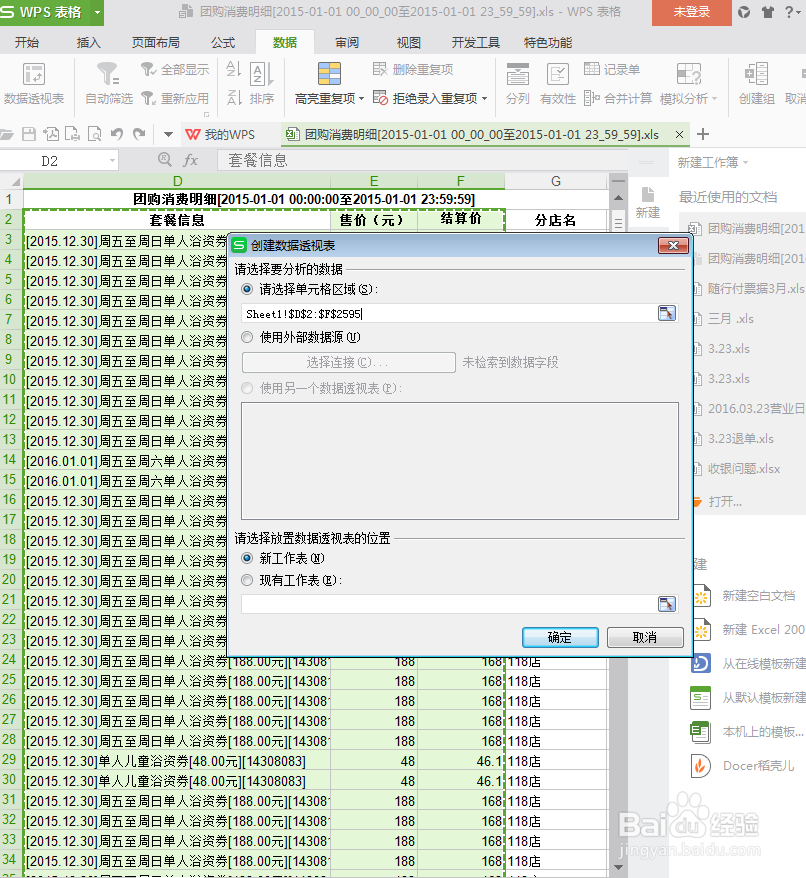This screenshot has width=806, height=878.
Task: Click the 模拟分析 what-if analysis icon
Action: [x=689, y=74]
